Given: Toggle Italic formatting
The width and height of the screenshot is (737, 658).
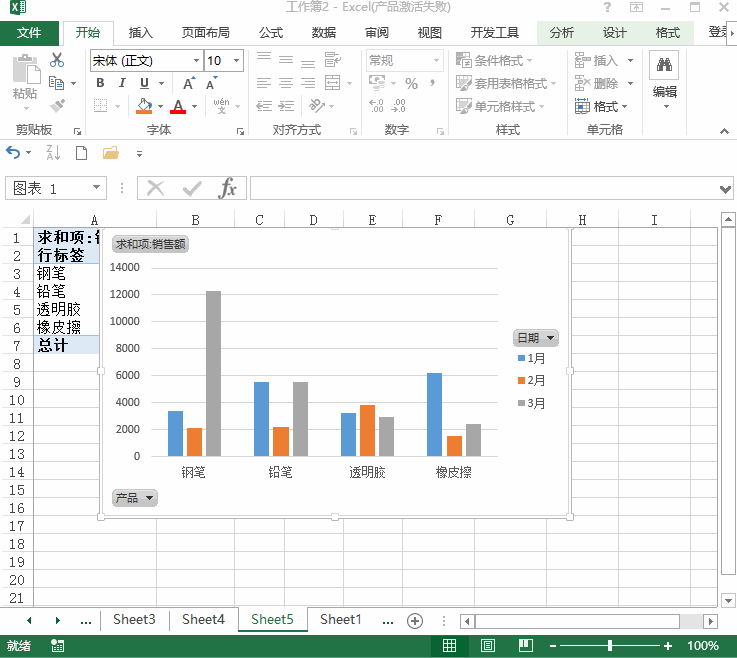Looking at the screenshot, I should (x=122, y=83).
